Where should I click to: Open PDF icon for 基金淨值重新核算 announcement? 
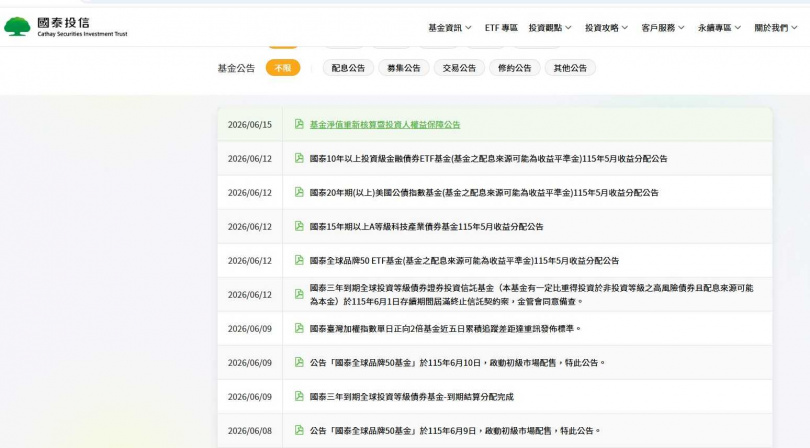pyautogui.click(x=299, y=124)
